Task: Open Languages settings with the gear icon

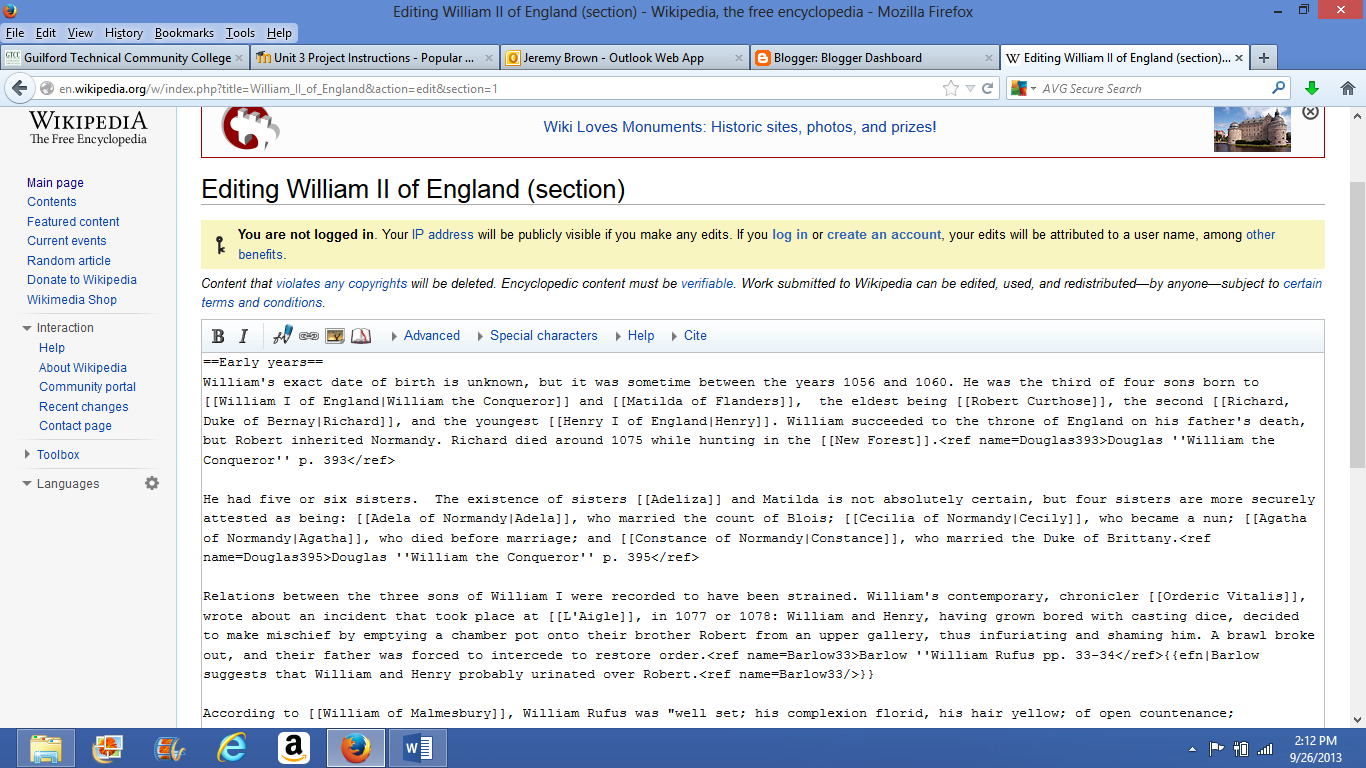Action: tap(151, 483)
